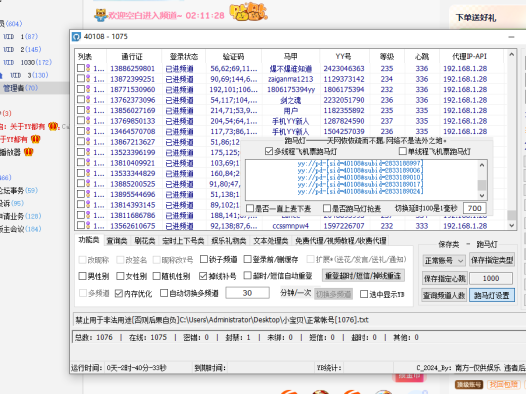Viewport: 526px width, 394px height.
Task: Click the YY号 cell 2423046363
Action: (344, 68)
